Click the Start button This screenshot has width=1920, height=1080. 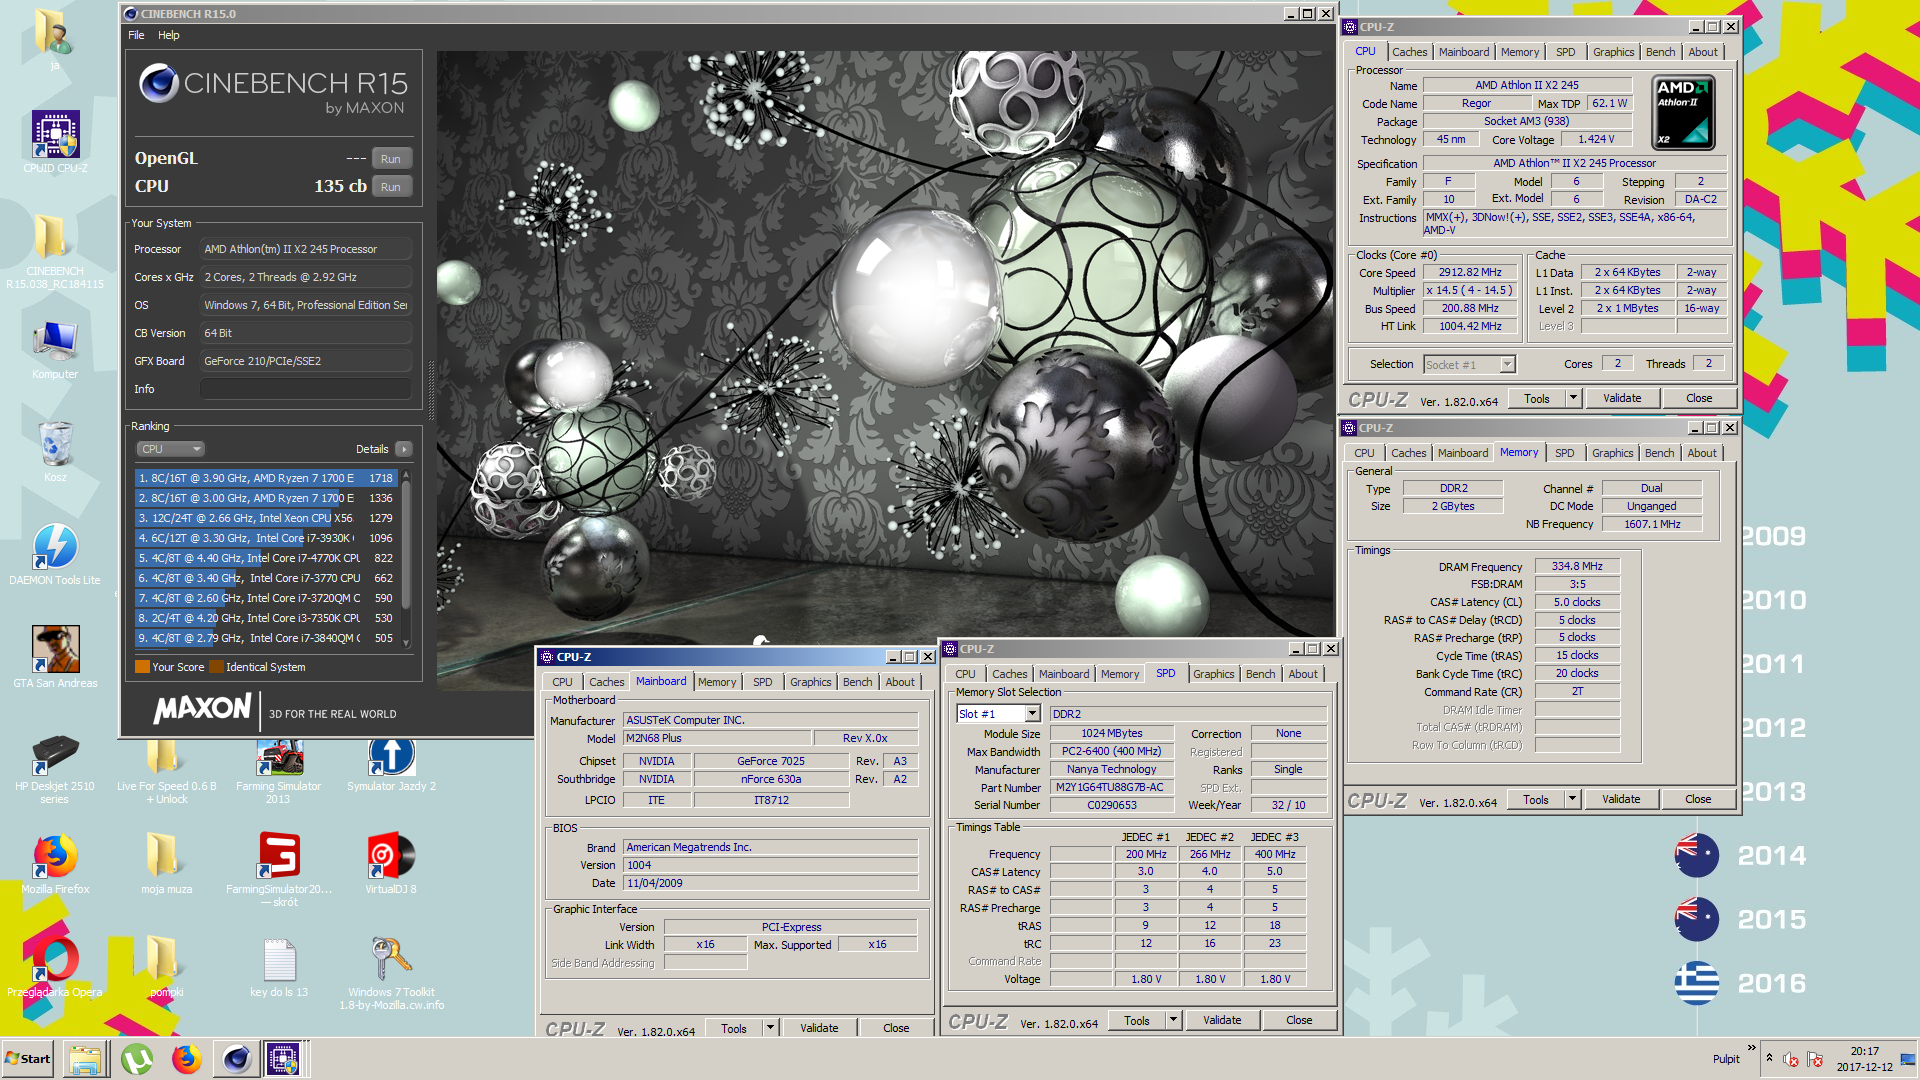pos(28,1059)
